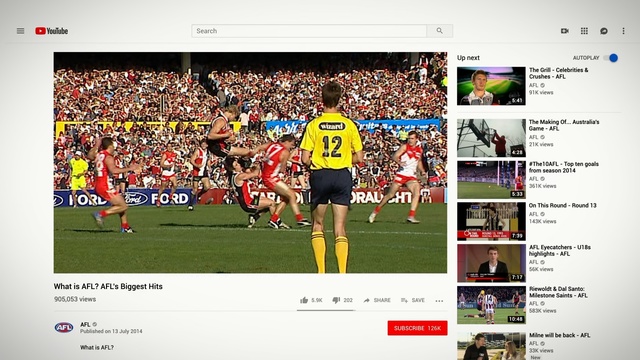Select title 'The Making Of... Australia's Game - AFL'
The image size is (640, 360).
coord(564,125)
